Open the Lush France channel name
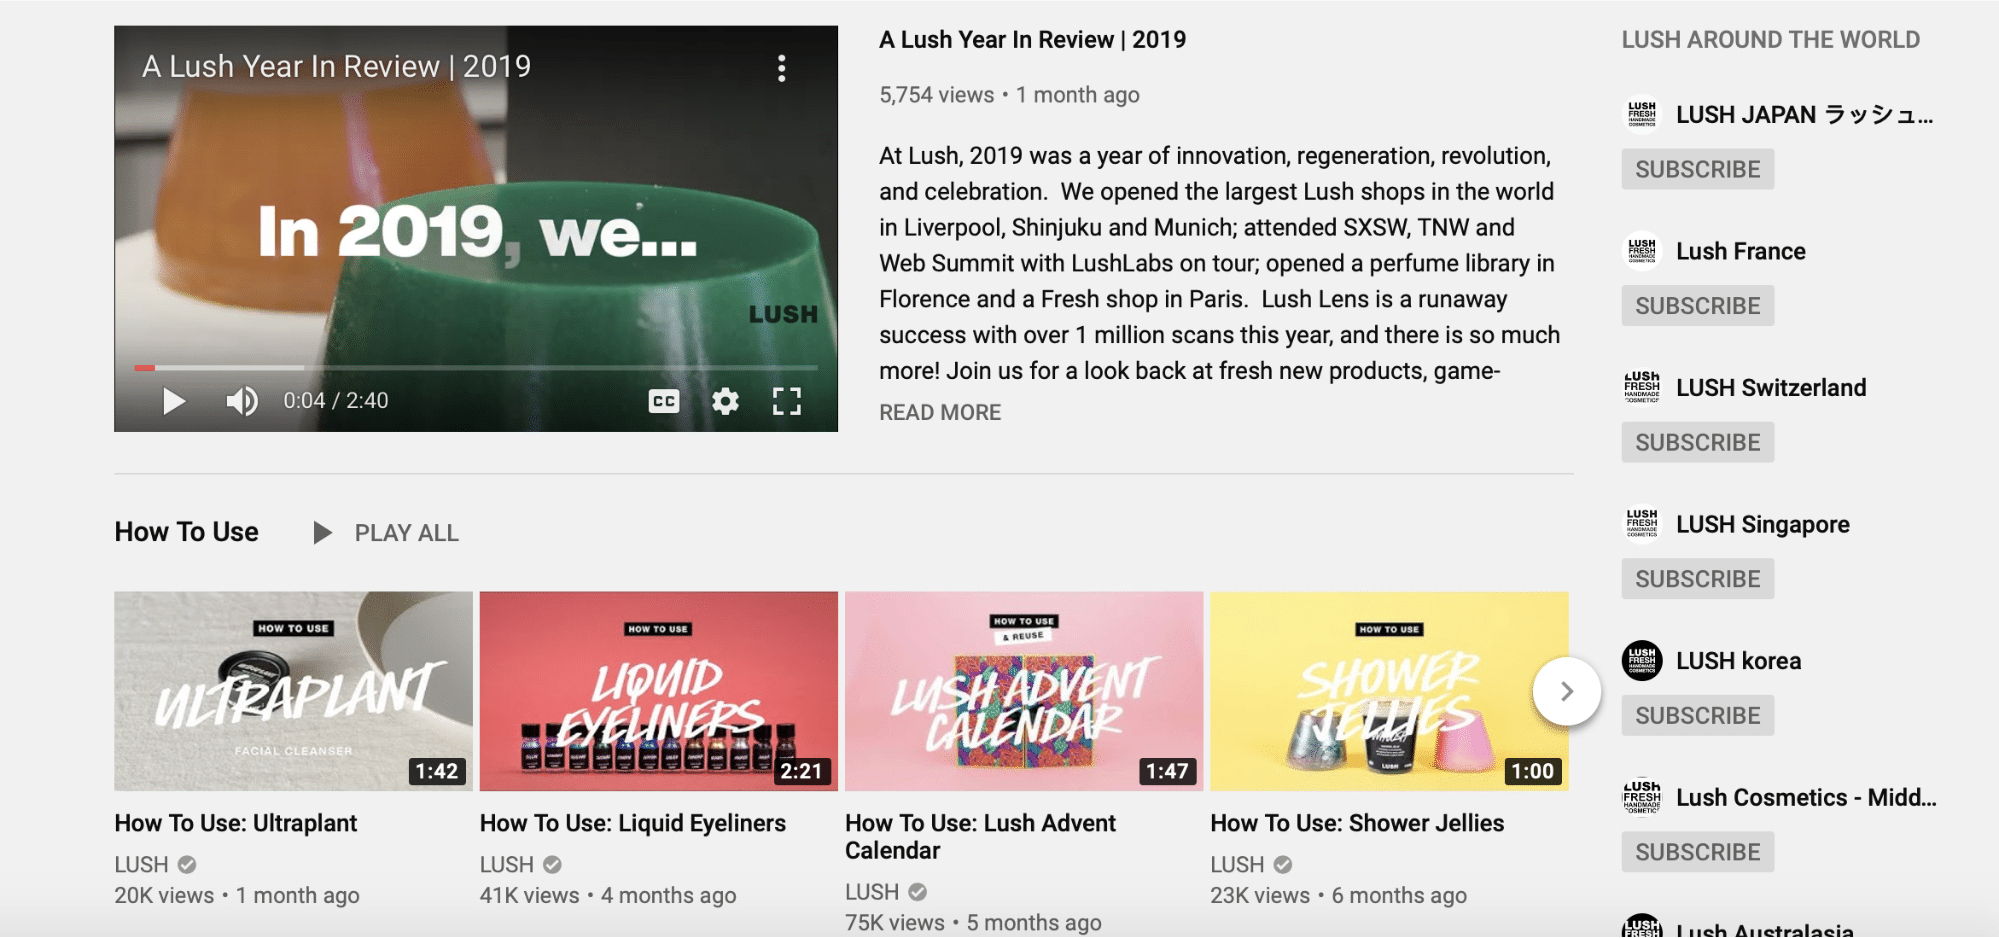1999x938 pixels. click(x=1741, y=251)
